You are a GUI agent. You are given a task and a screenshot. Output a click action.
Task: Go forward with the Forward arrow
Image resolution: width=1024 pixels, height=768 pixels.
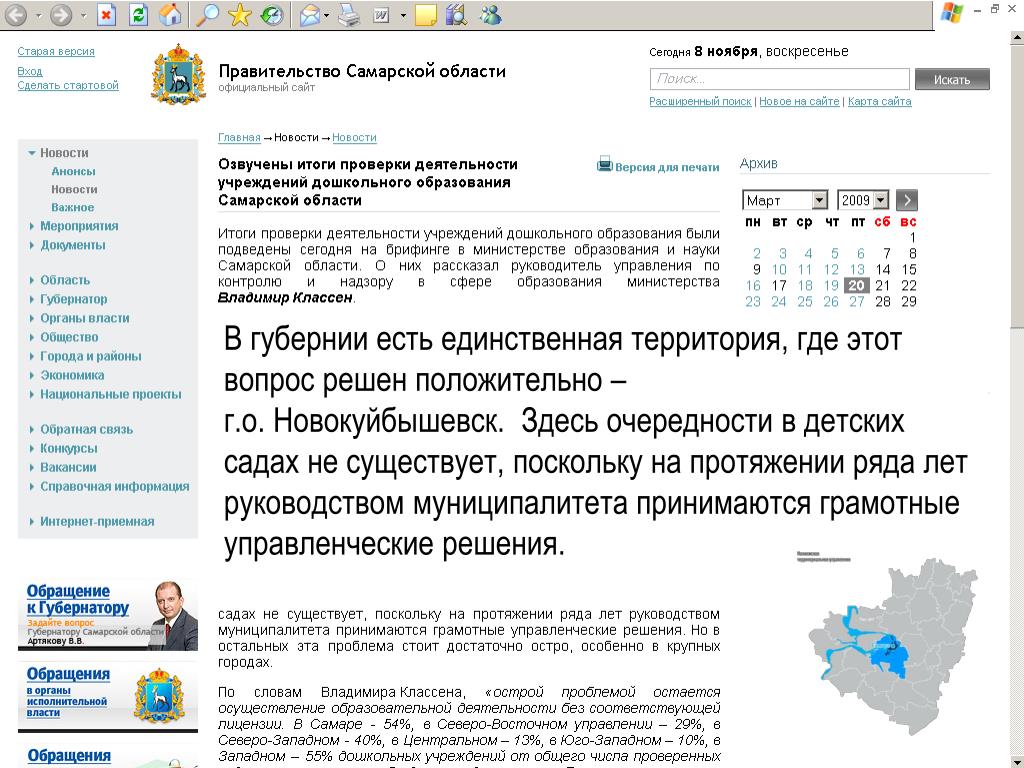(61, 14)
